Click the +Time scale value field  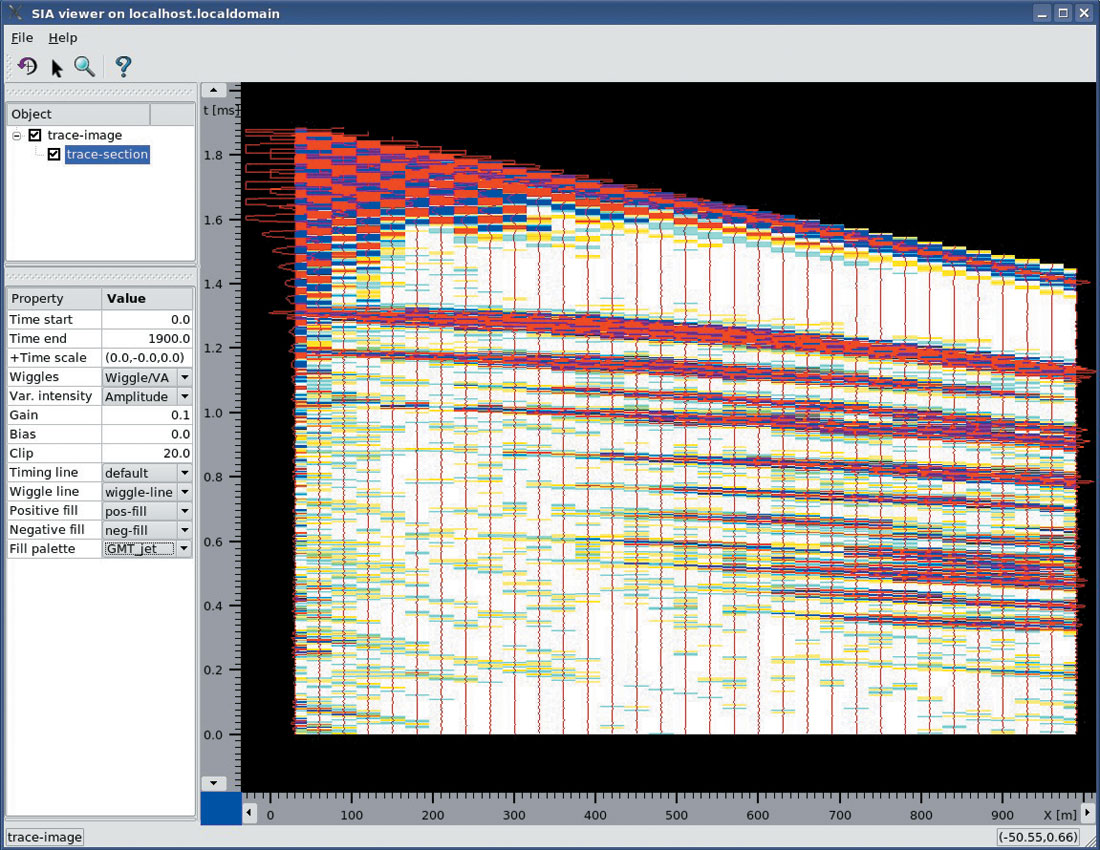147,357
